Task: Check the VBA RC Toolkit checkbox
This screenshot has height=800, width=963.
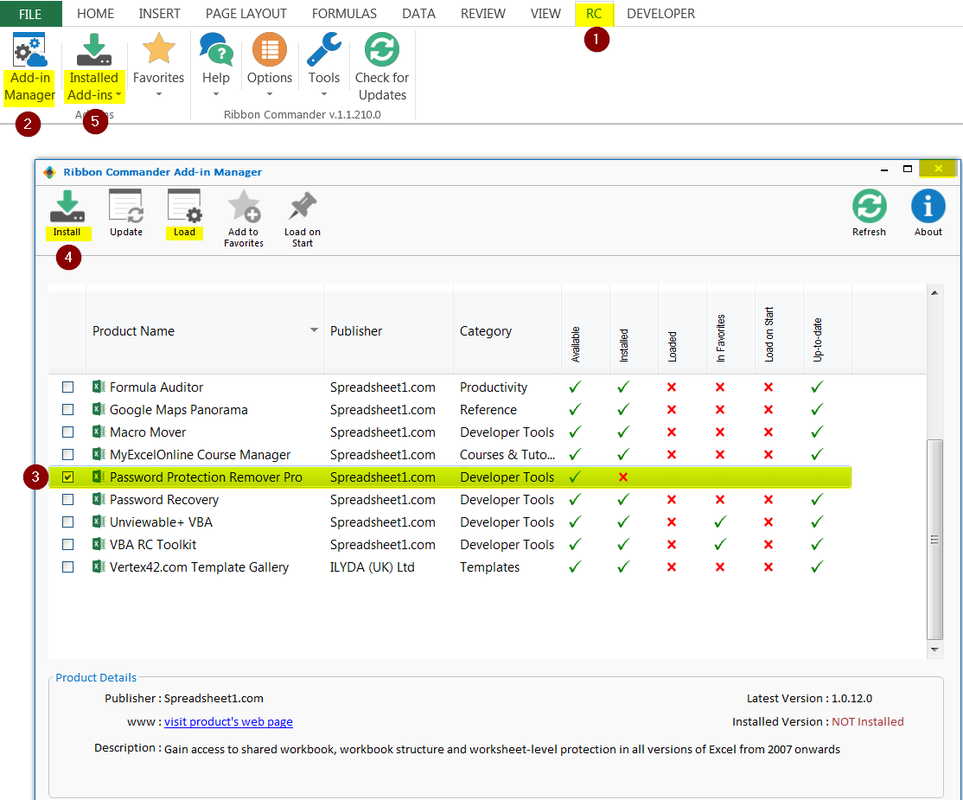Action: click(68, 545)
